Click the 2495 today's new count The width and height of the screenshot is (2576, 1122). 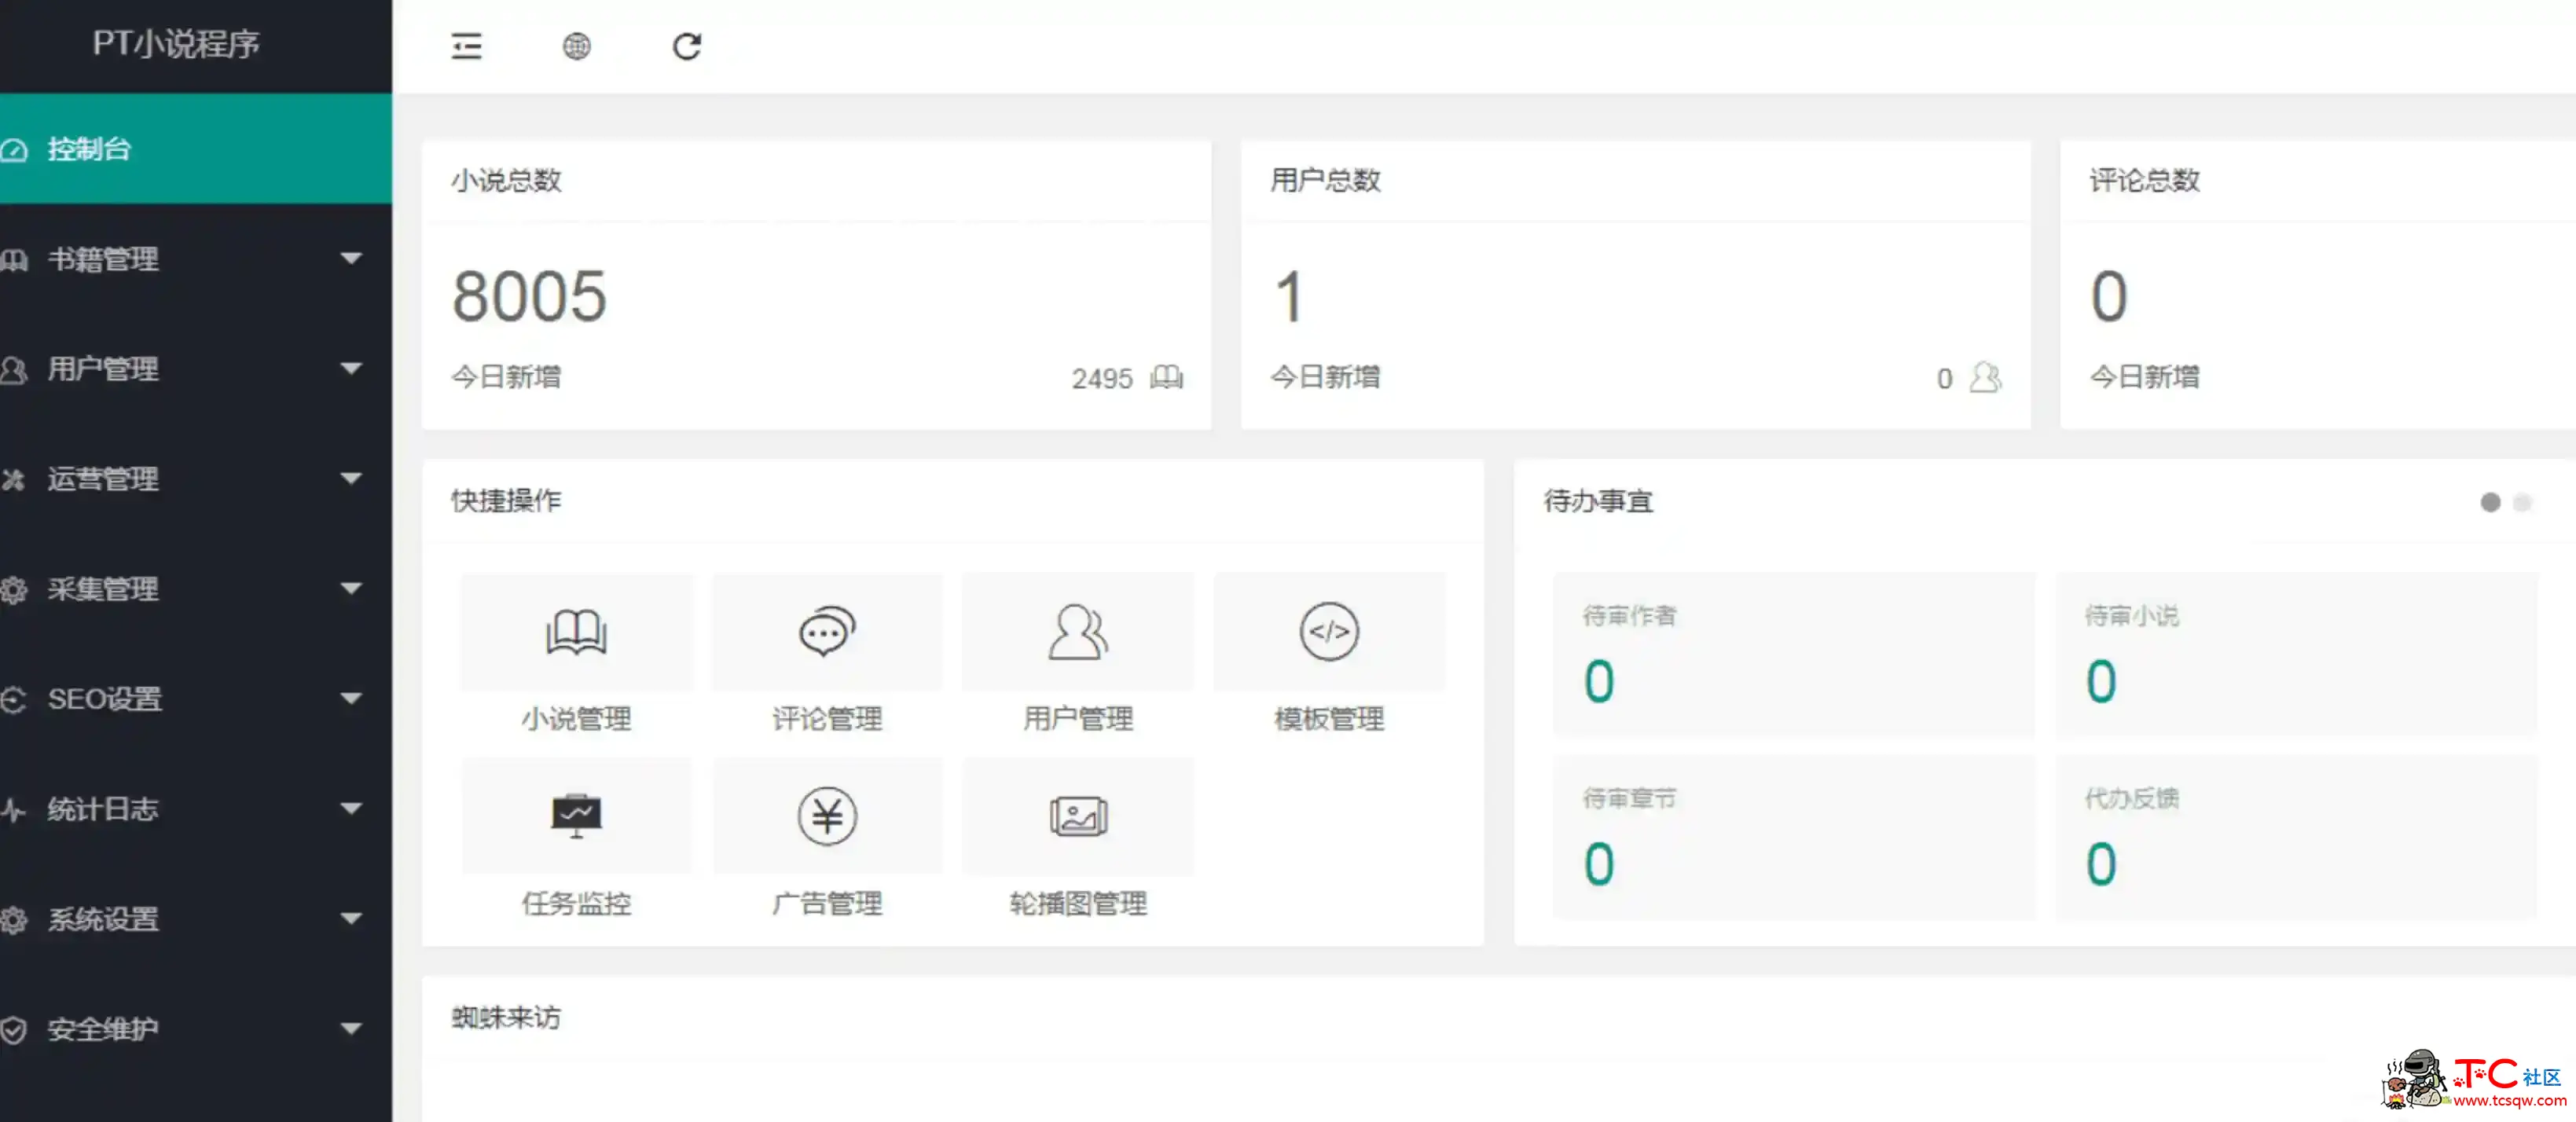tap(1102, 379)
